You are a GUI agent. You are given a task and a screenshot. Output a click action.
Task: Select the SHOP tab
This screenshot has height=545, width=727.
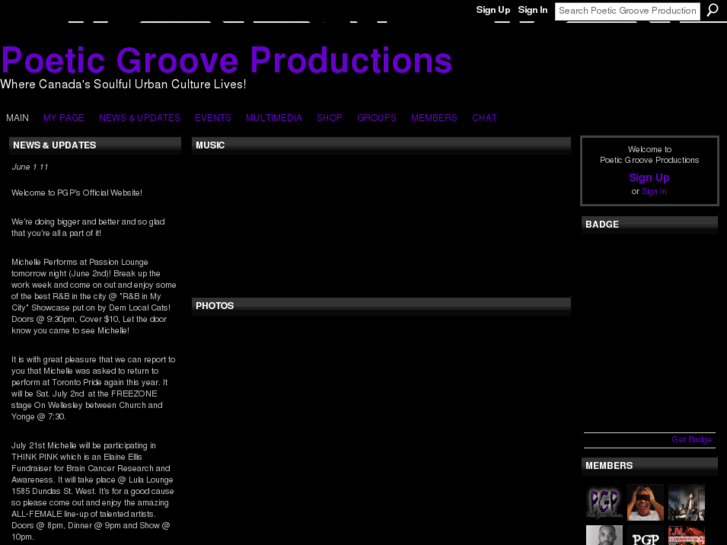pyautogui.click(x=330, y=118)
